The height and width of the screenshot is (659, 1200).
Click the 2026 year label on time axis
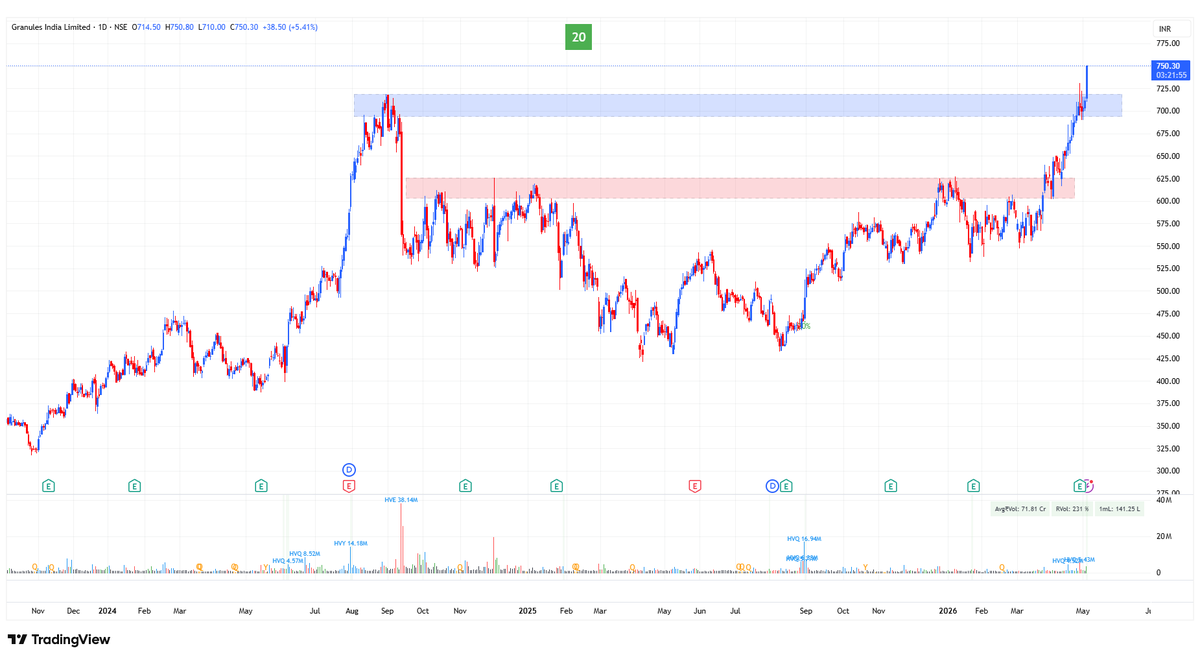point(946,610)
